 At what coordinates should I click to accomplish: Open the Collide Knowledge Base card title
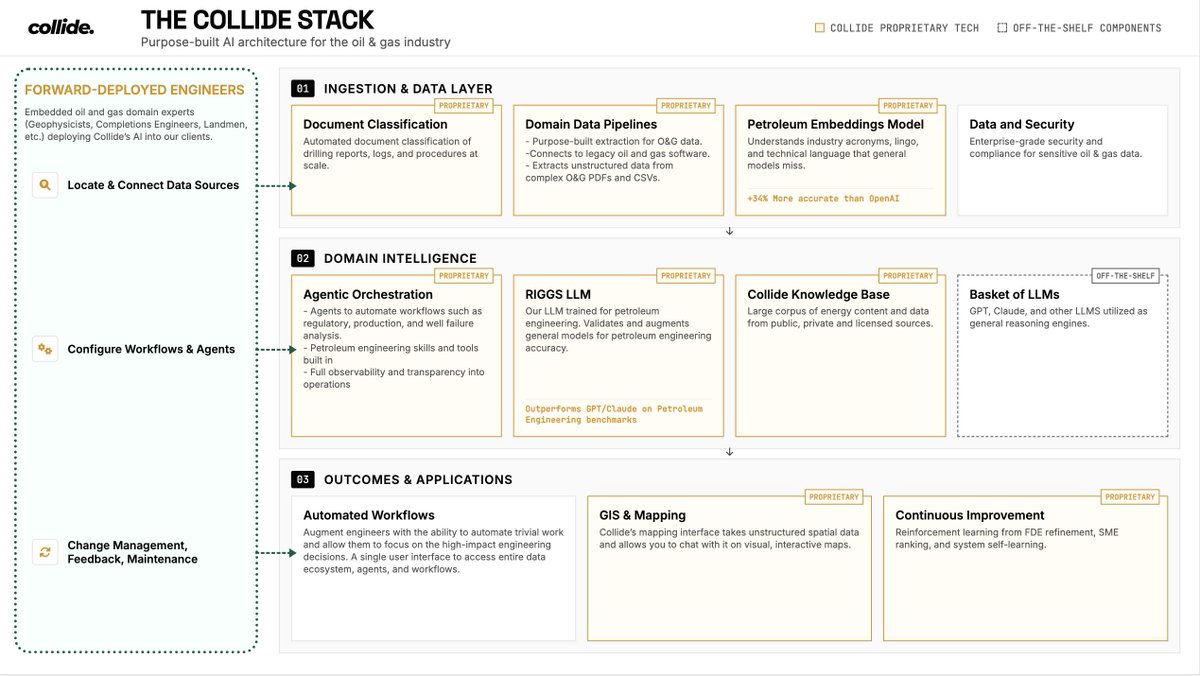pos(818,295)
